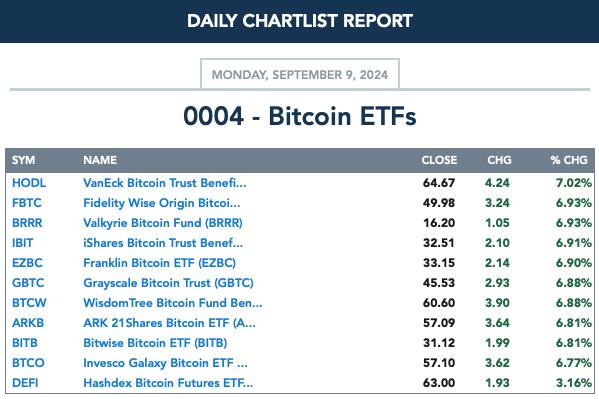599x399 pixels.
Task: Select the ARKB ticker symbol
Action: pos(28,323)
